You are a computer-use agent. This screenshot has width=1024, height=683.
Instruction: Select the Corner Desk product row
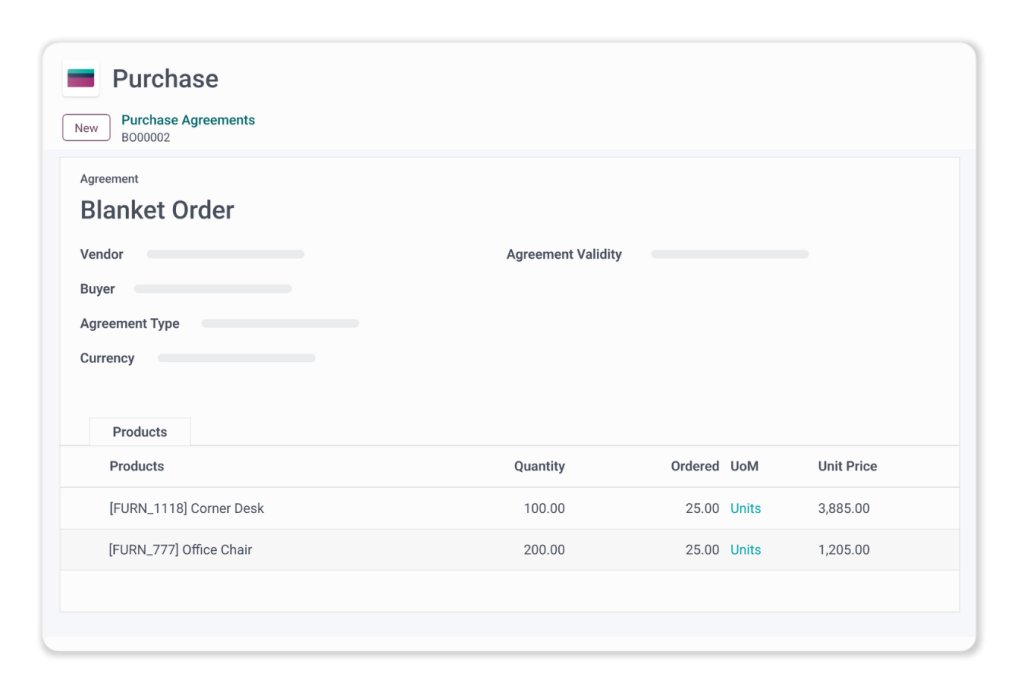pos(187,508)
